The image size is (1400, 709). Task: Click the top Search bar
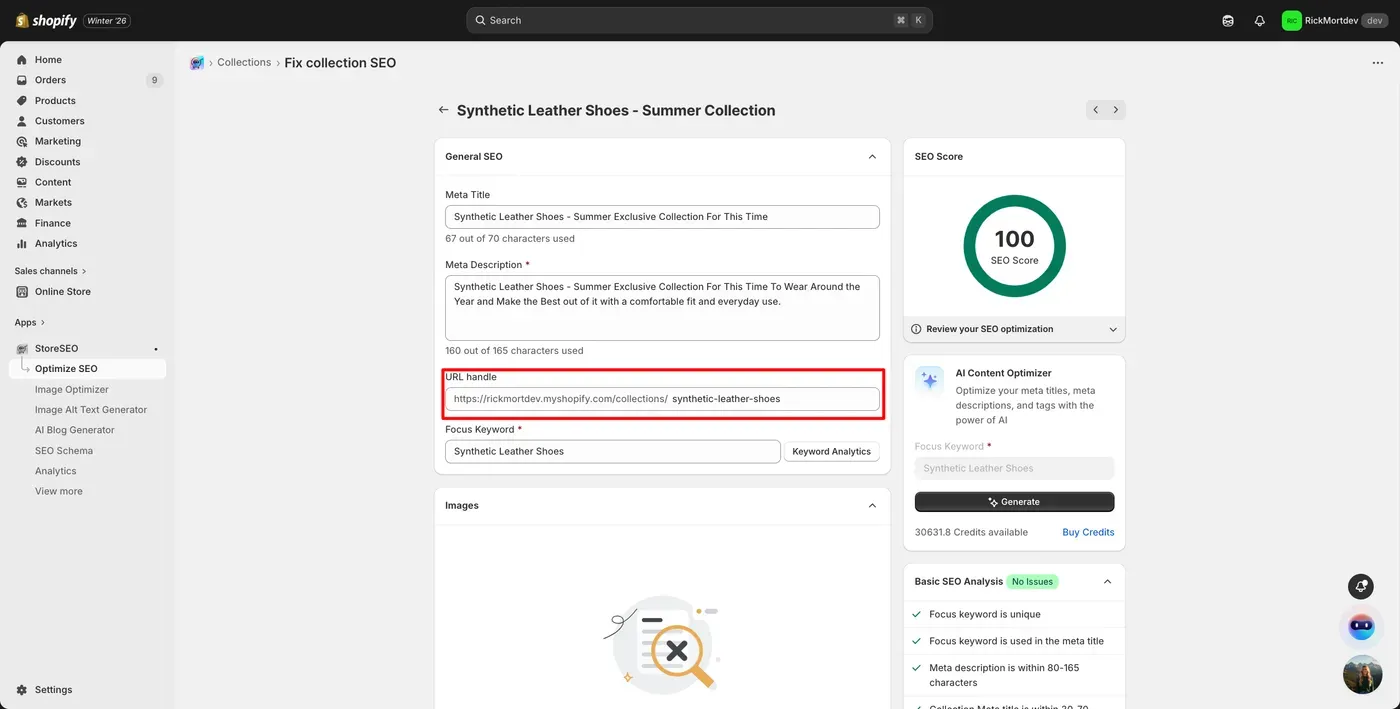pyautogui.click(x=699, y=20)
